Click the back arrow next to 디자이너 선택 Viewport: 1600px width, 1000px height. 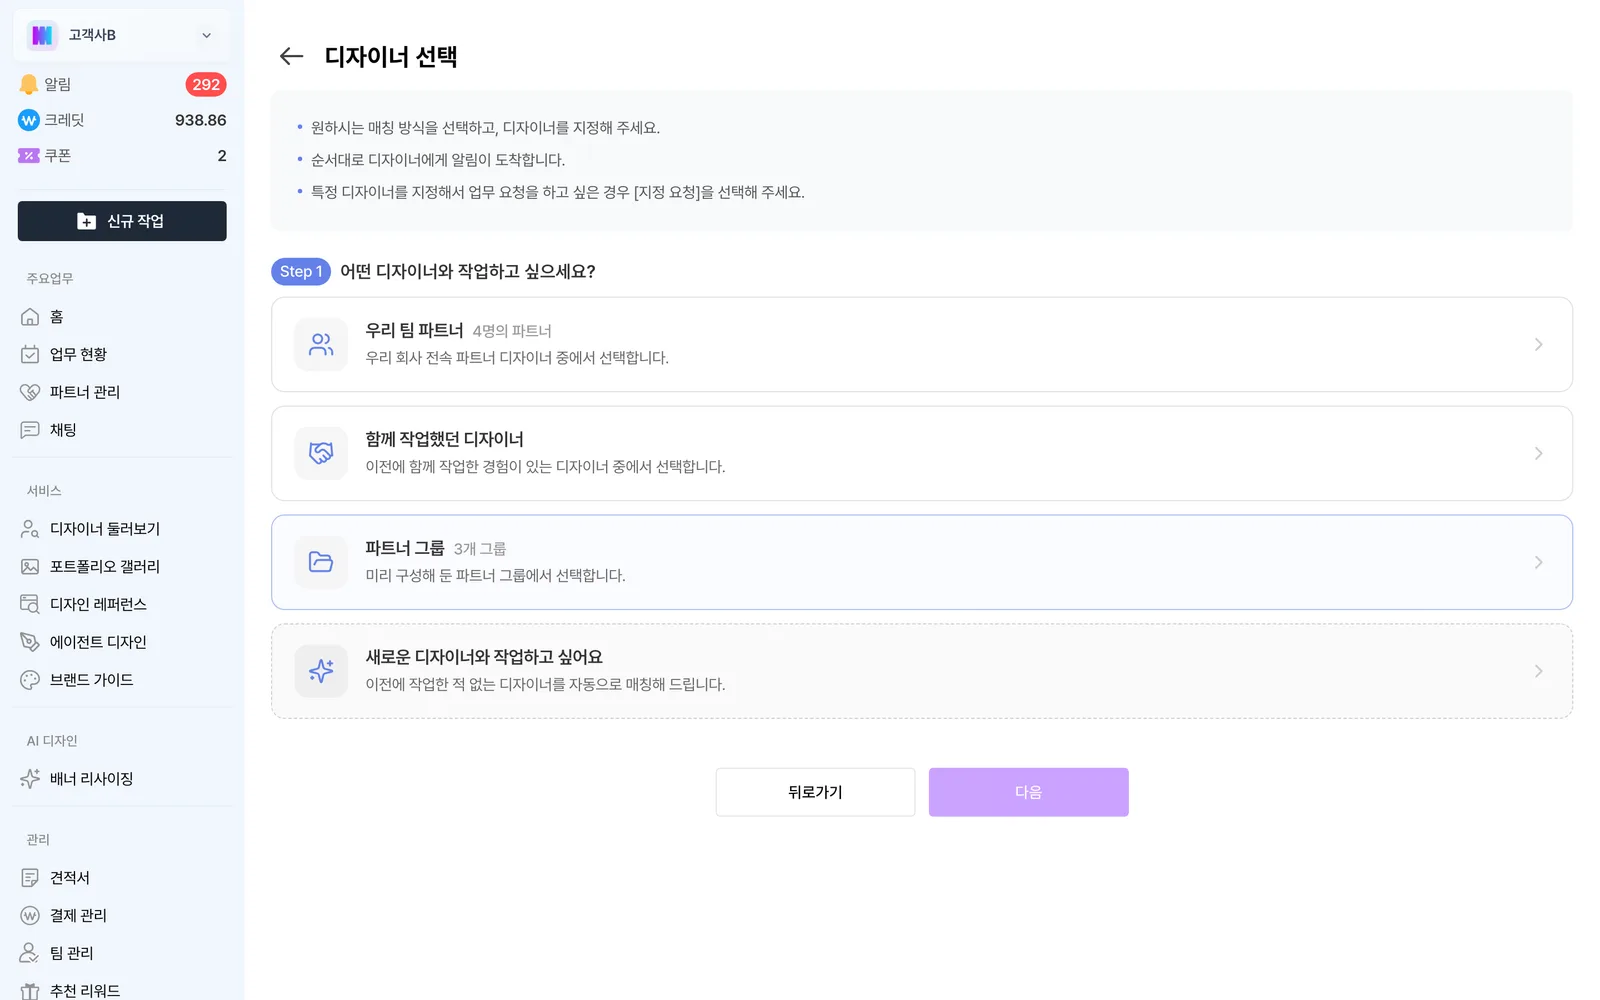291,56
